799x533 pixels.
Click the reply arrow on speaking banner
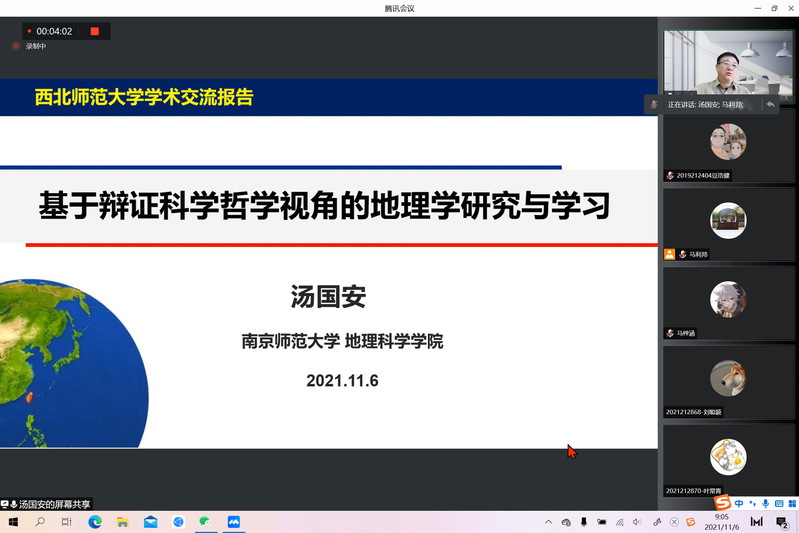coord(771,104)
